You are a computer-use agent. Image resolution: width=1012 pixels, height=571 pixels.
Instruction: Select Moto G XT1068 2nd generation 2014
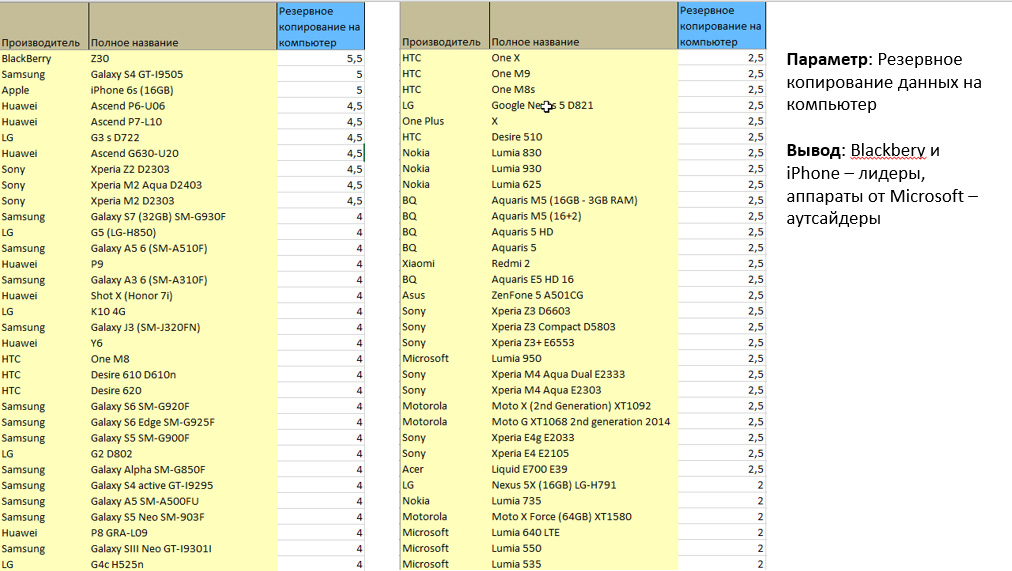[x=584, y=421]
